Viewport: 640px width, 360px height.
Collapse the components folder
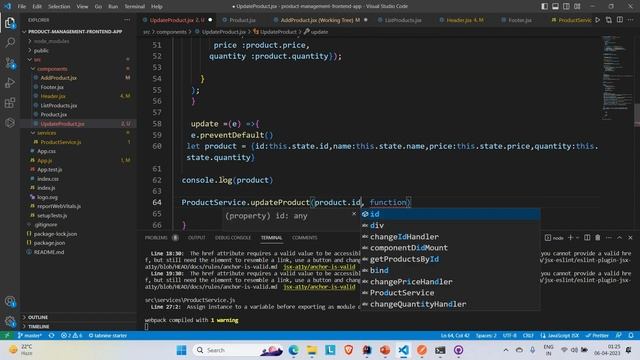point(52,69)
